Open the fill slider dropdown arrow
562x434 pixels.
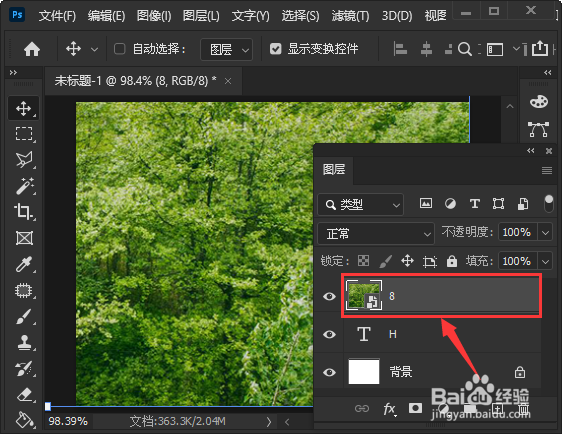546,261
